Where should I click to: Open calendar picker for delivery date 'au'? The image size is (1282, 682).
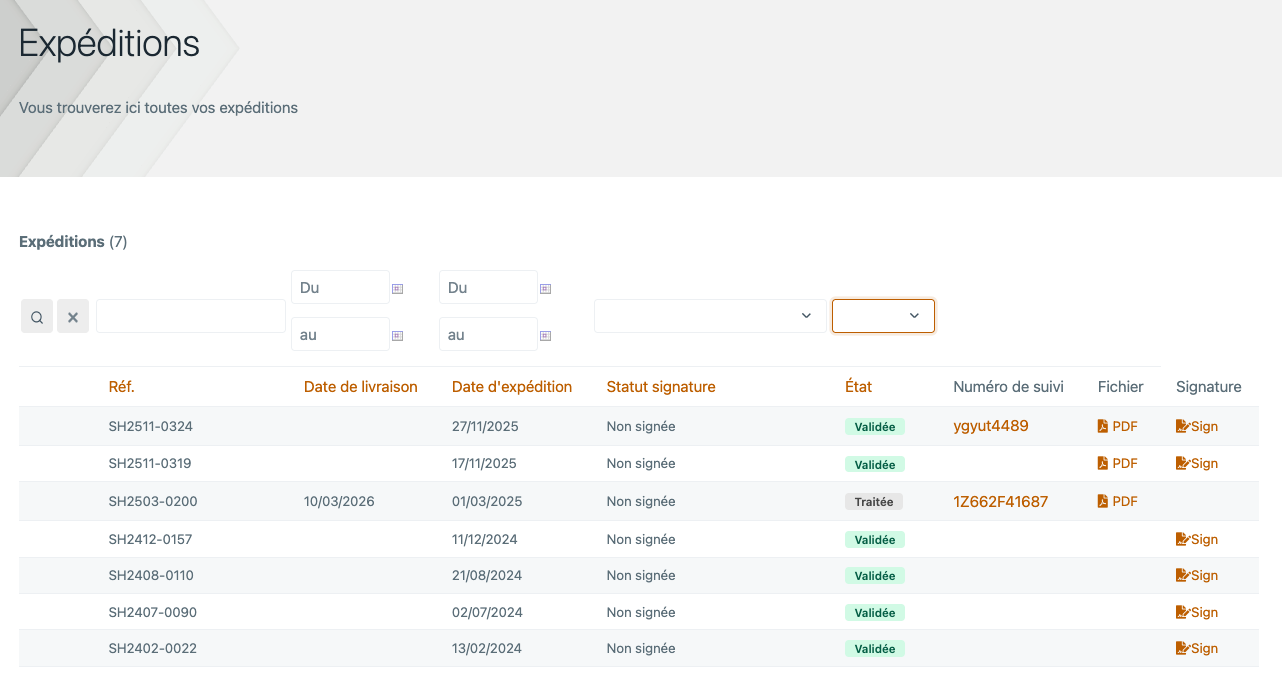[x=397, y=335]
